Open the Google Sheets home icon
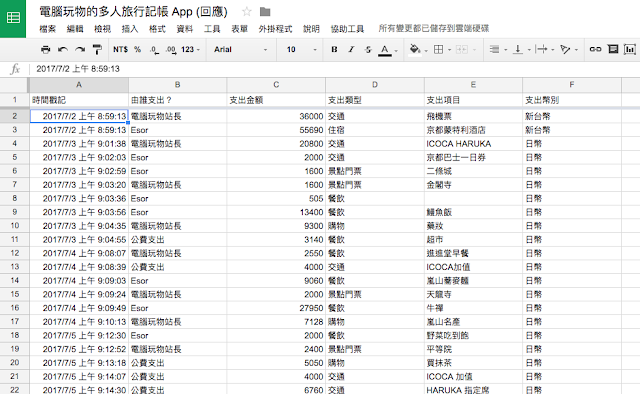Viewport: 640px width, 394px height. (x=13, y=18)
